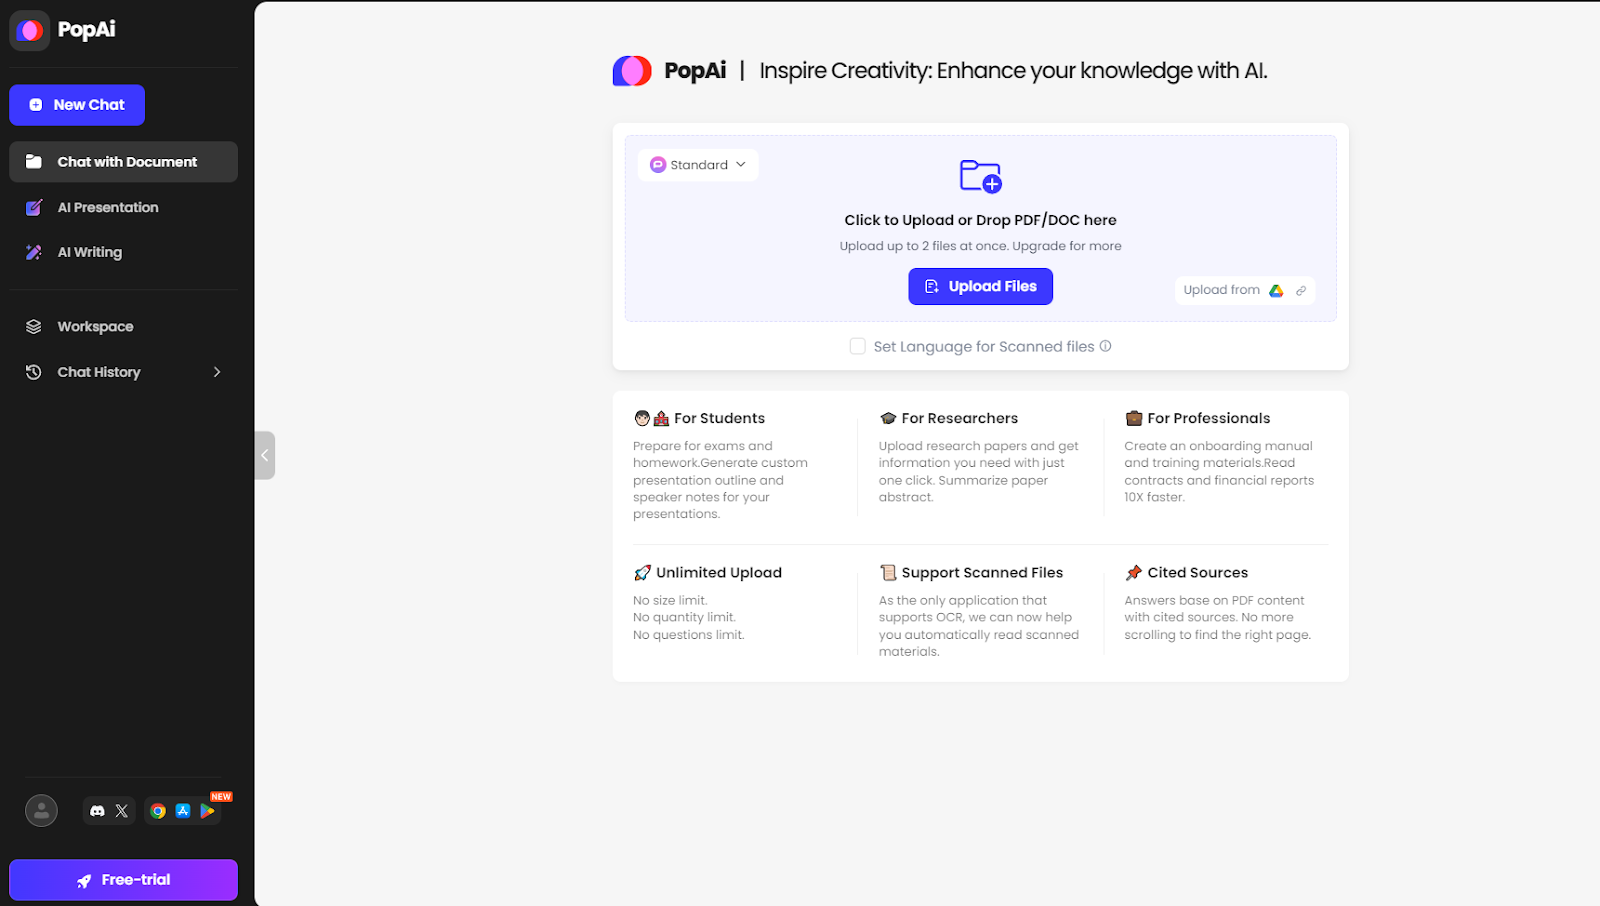Click the For Students heading

pyautogui.click(x=719, y=418)
